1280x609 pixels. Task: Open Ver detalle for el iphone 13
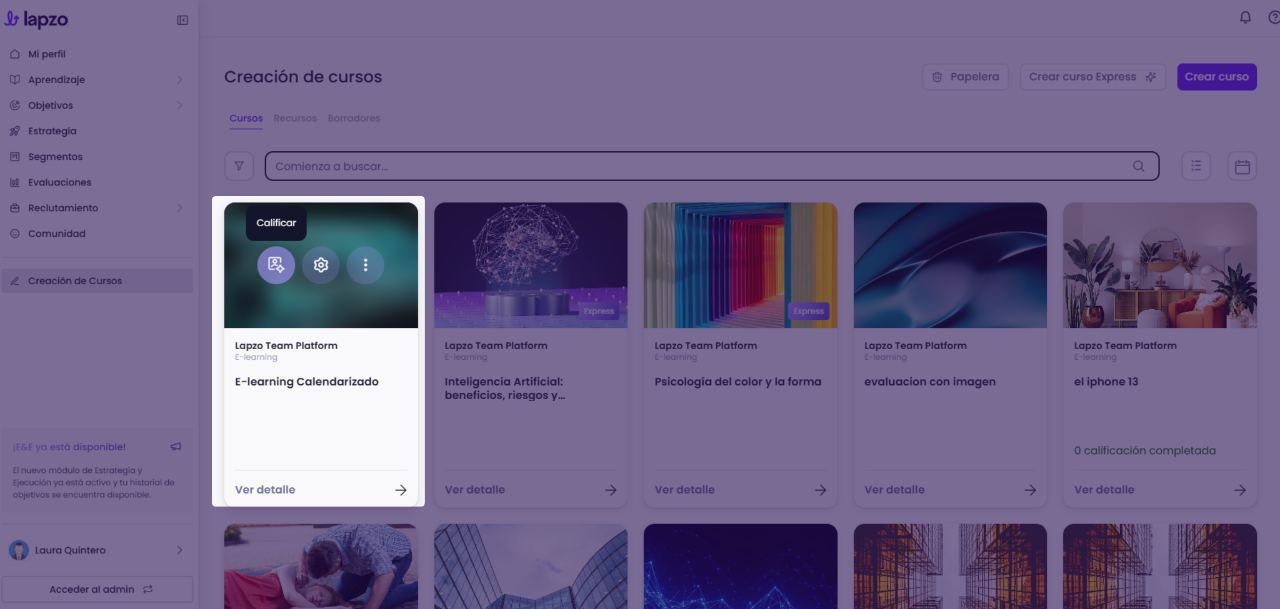point(1104,490)
